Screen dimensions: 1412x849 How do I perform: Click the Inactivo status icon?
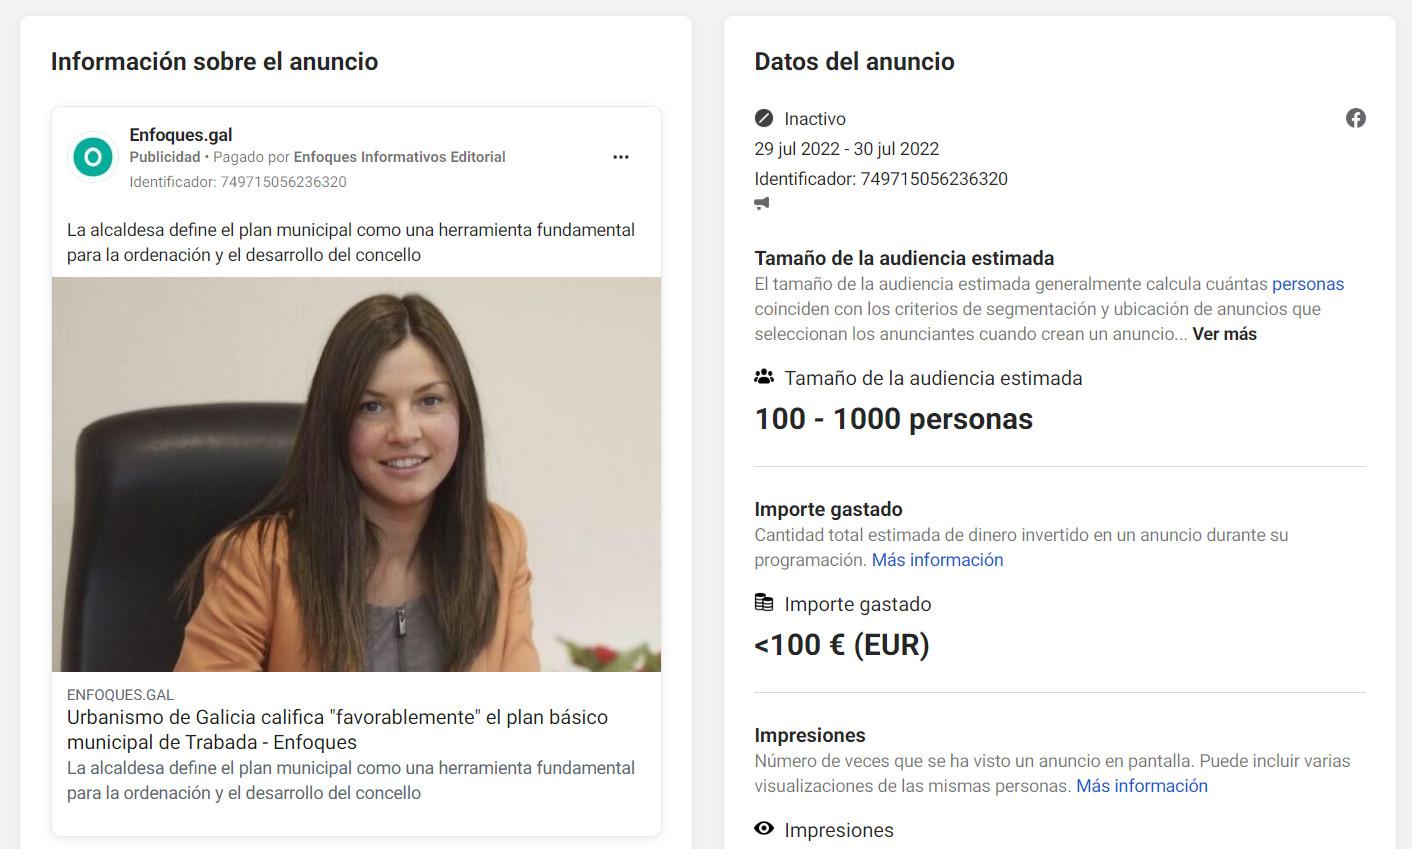pos(763,118)
